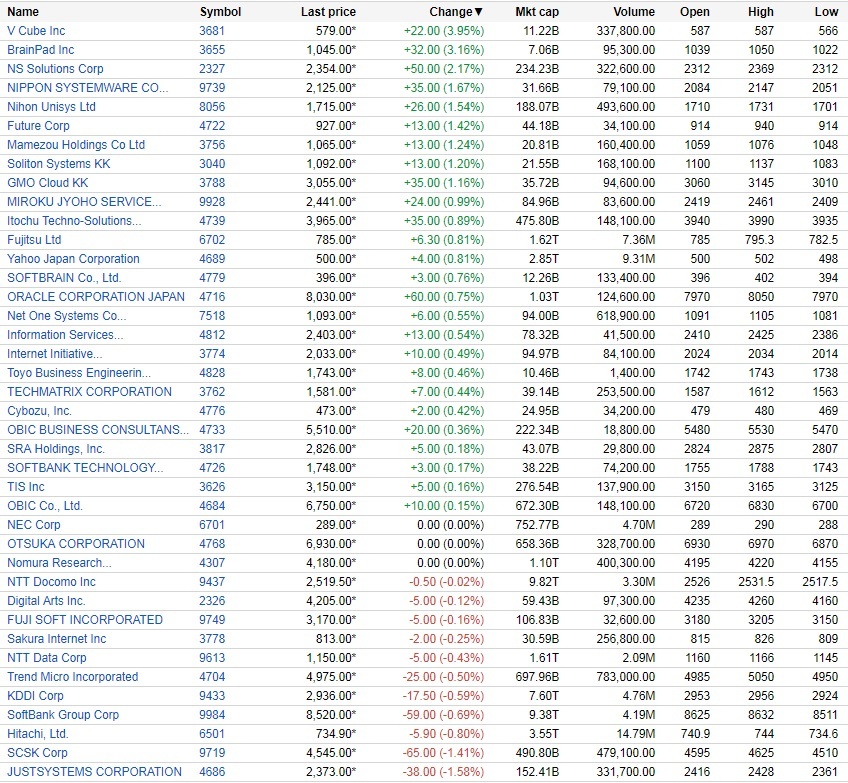This screenshot has height=783, width=848.
Task: Open TECHMATRIX CORPORATION link
Action: click(89, 392)
